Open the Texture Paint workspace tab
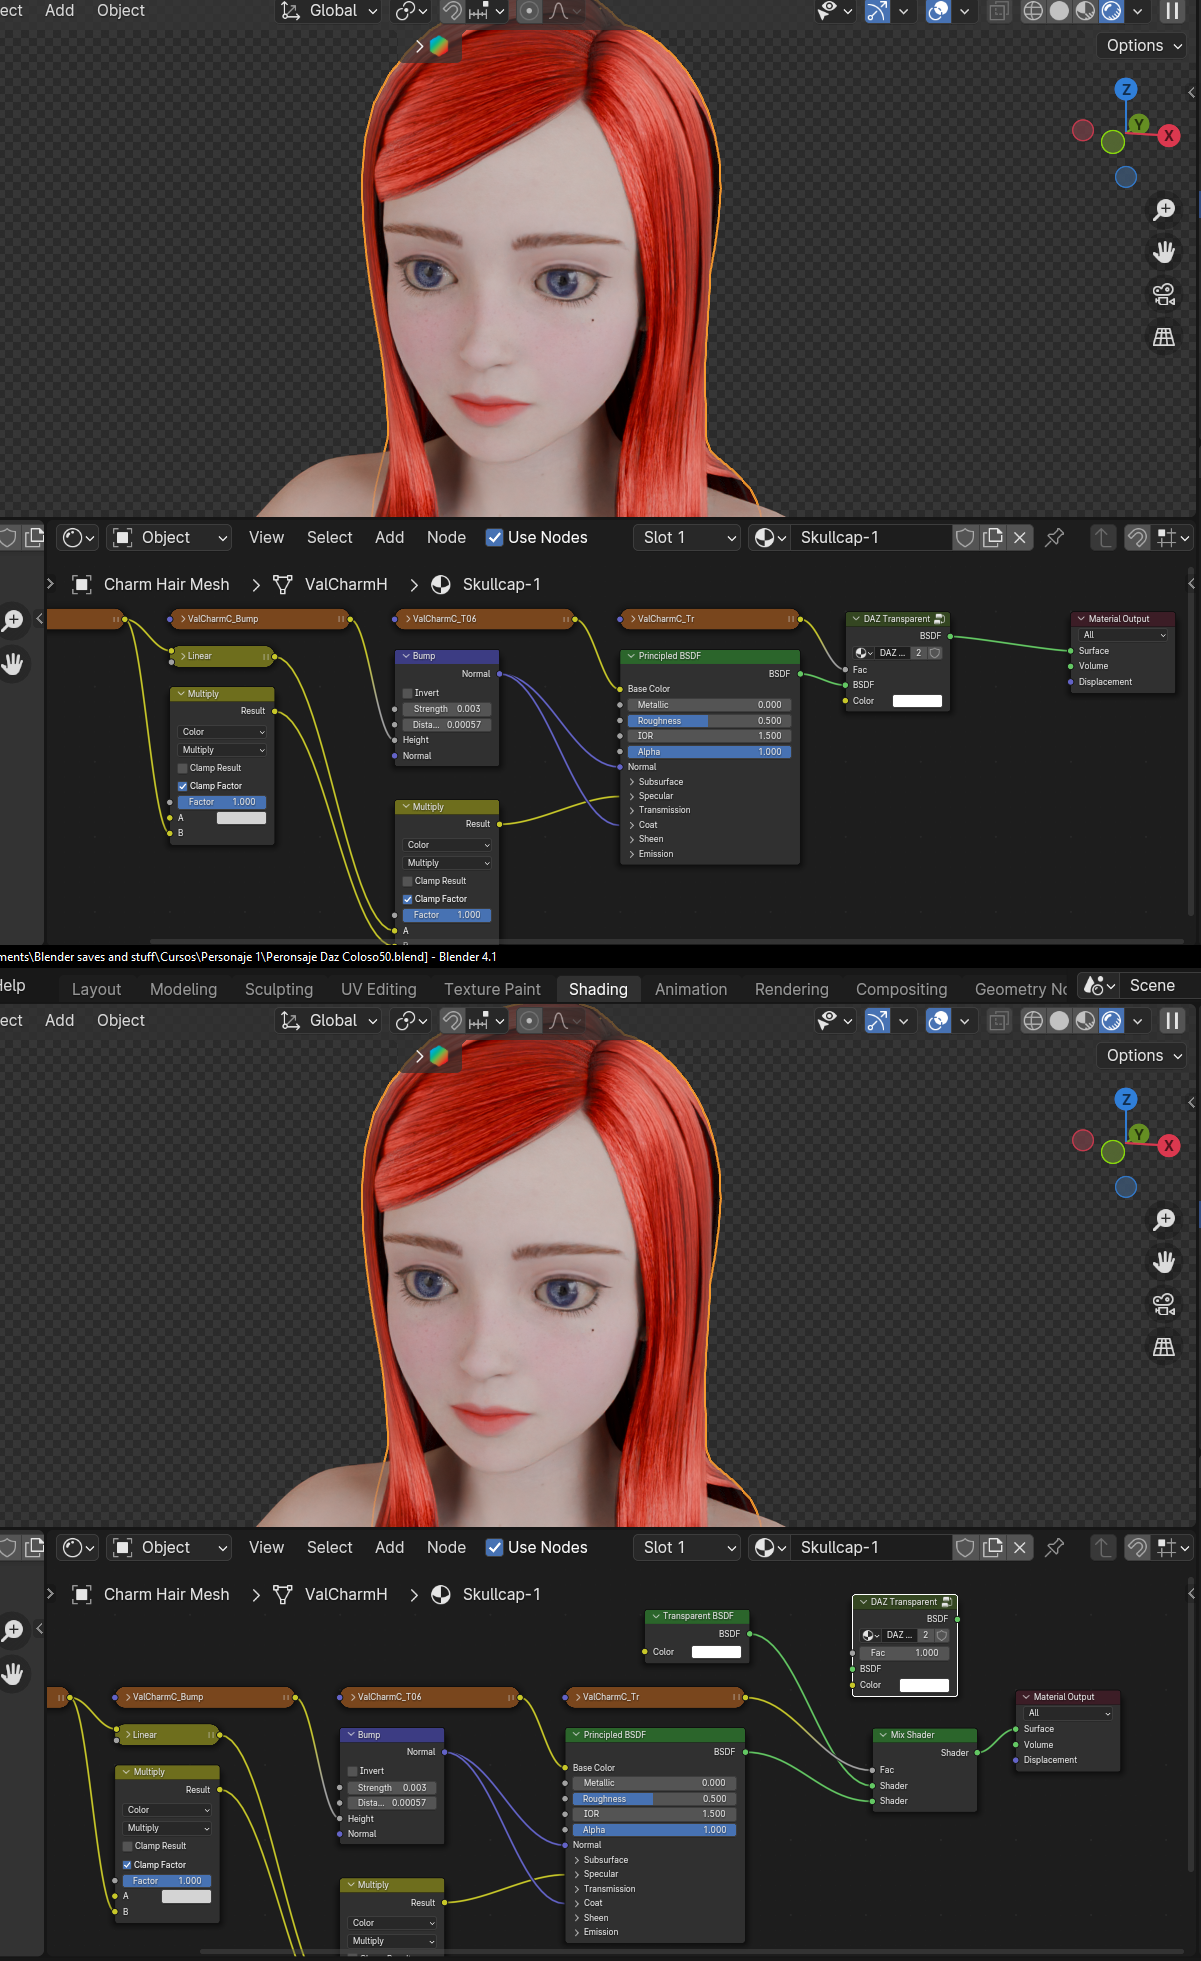The height and width of the screenshot is (1961, 1201). click(x=492, y=989)
